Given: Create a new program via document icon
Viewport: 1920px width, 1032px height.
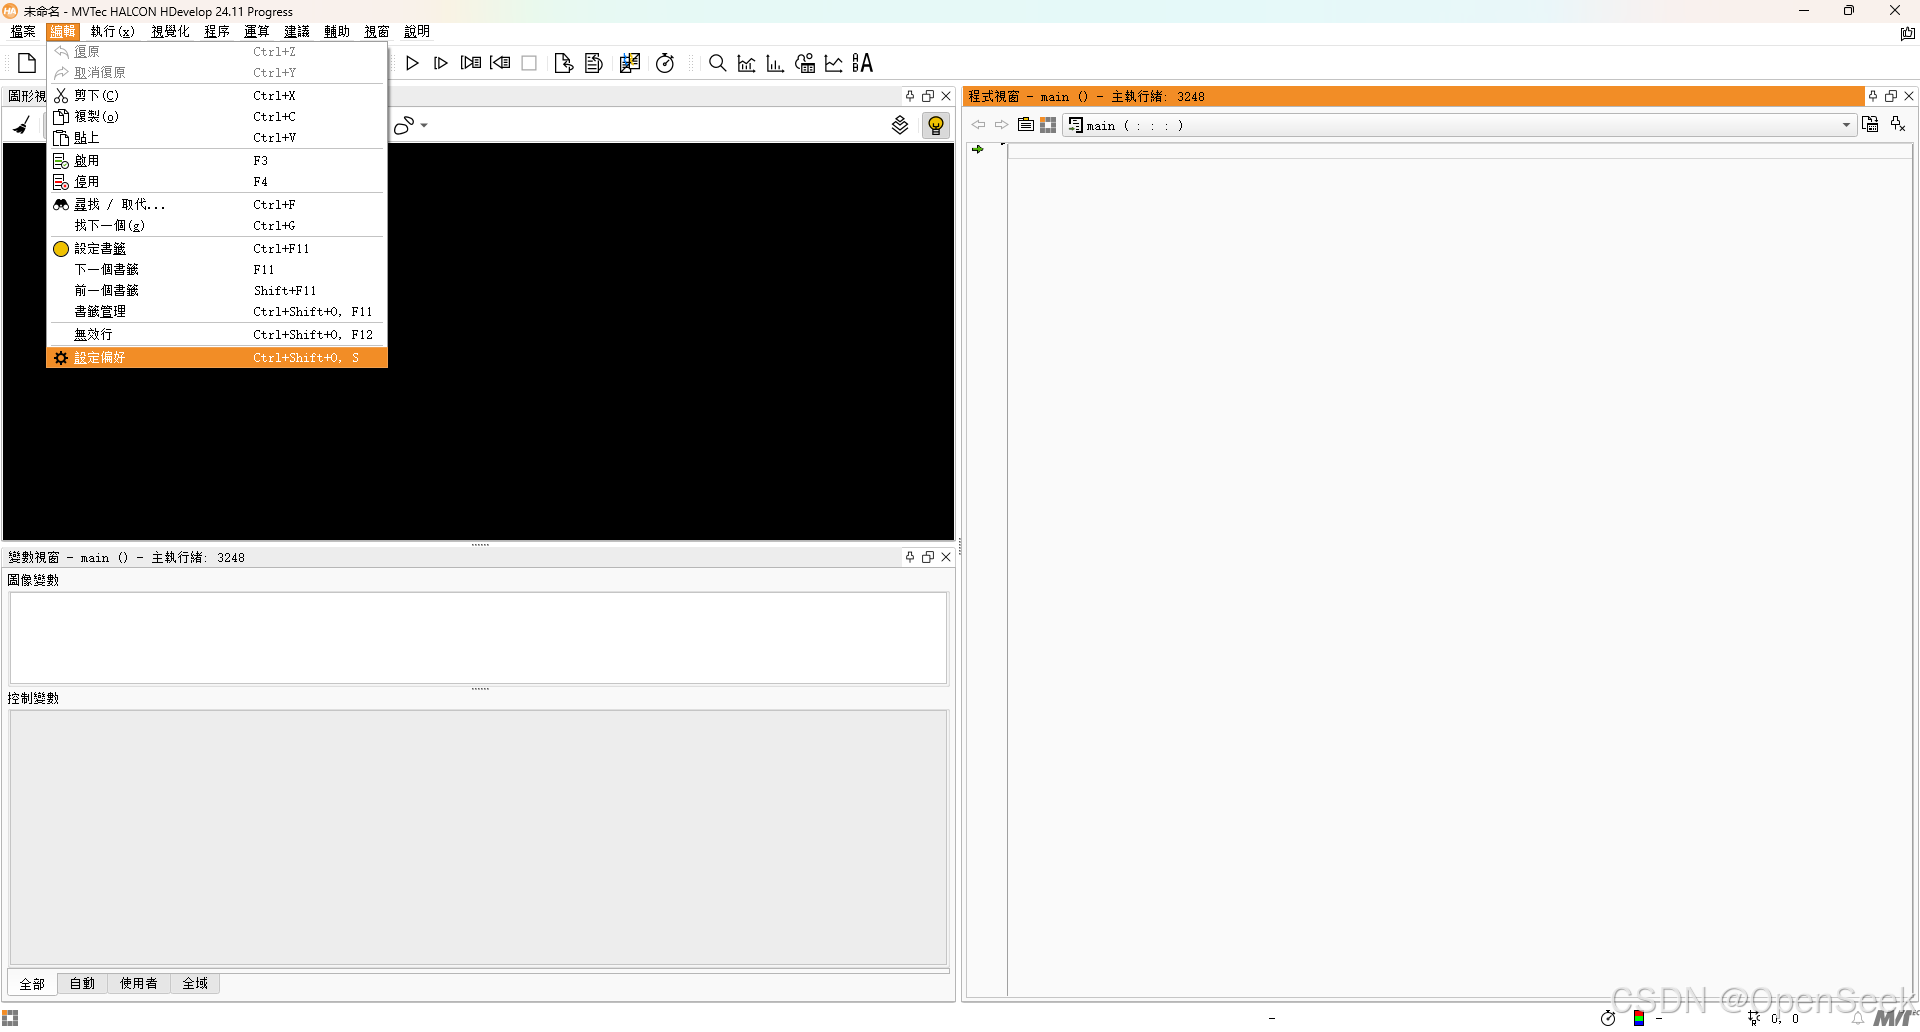Looking at the screenshot, I should point(26,62).
